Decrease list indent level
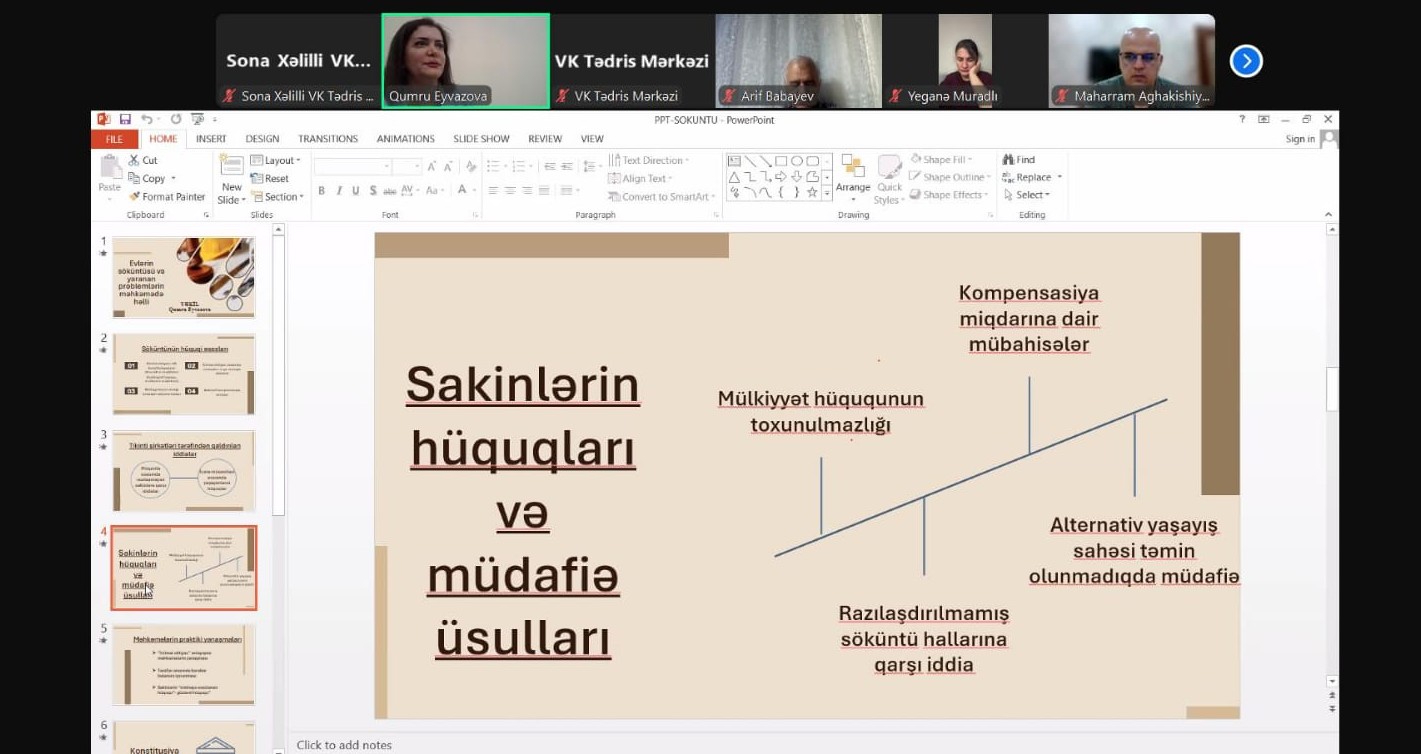Image resolution: width=1421 pixels, height=754 pixels. [550, 166]
